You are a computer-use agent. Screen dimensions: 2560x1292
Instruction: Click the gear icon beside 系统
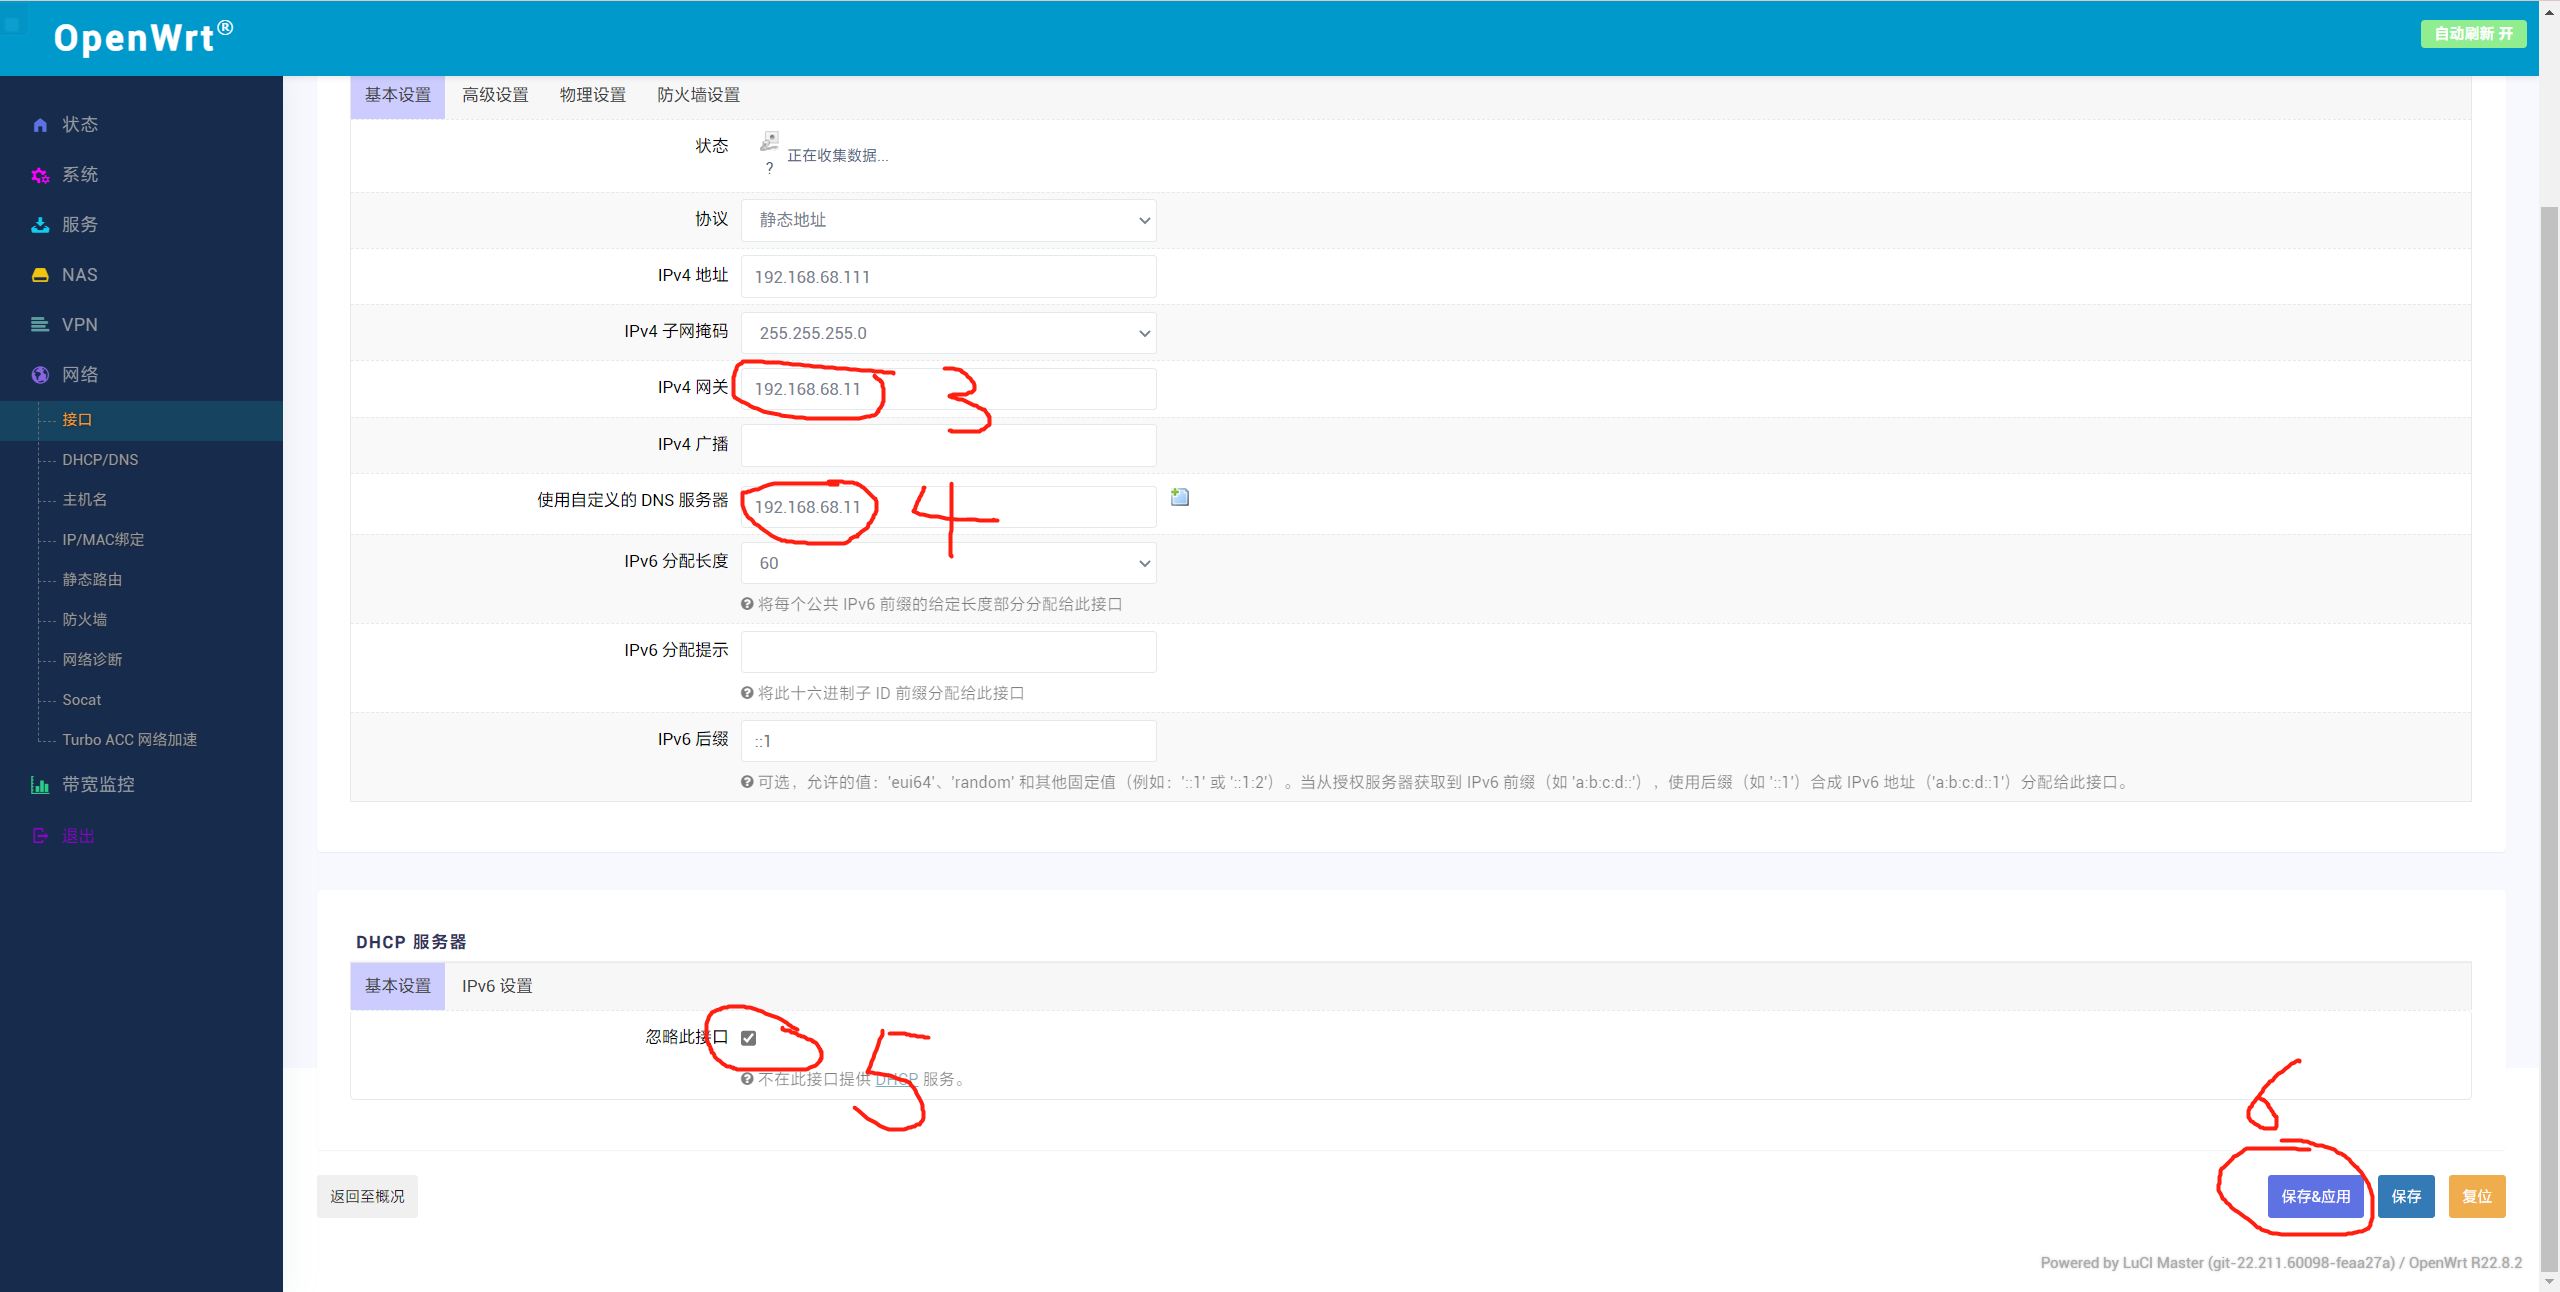point(40,175)
